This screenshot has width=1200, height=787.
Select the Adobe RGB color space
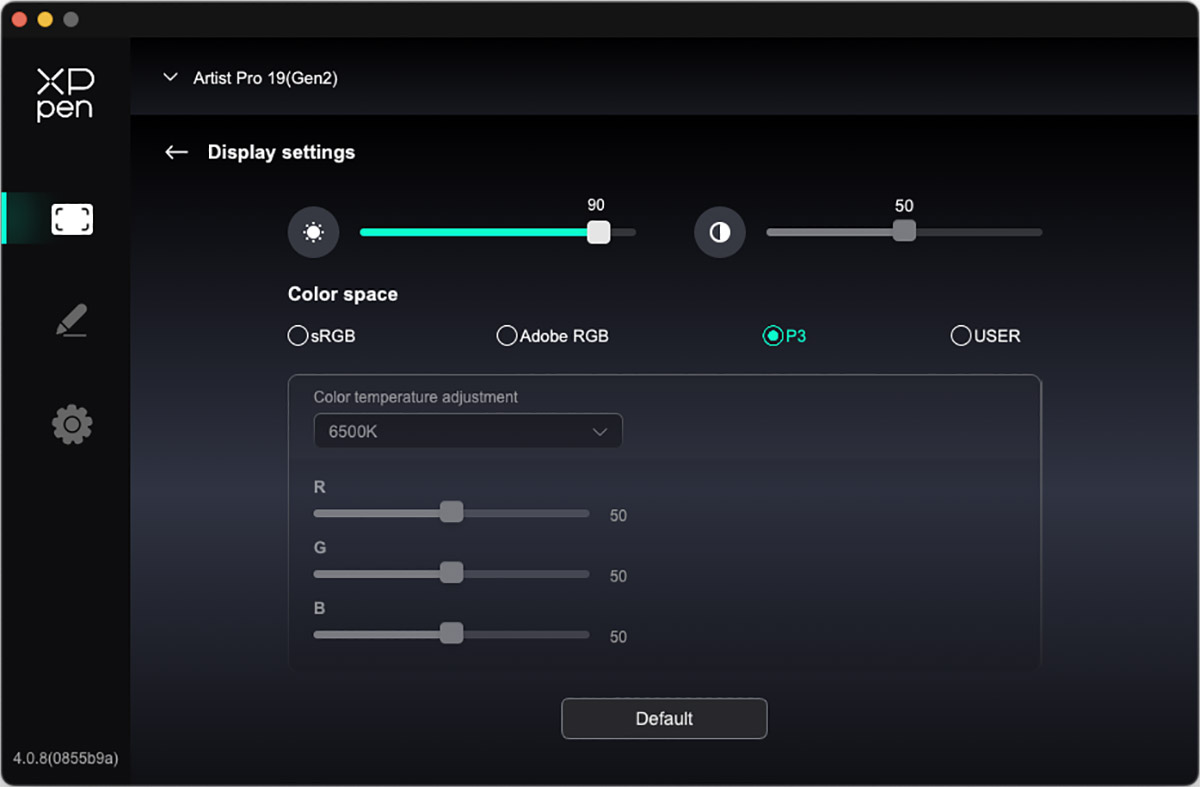(x=552, y=336)
